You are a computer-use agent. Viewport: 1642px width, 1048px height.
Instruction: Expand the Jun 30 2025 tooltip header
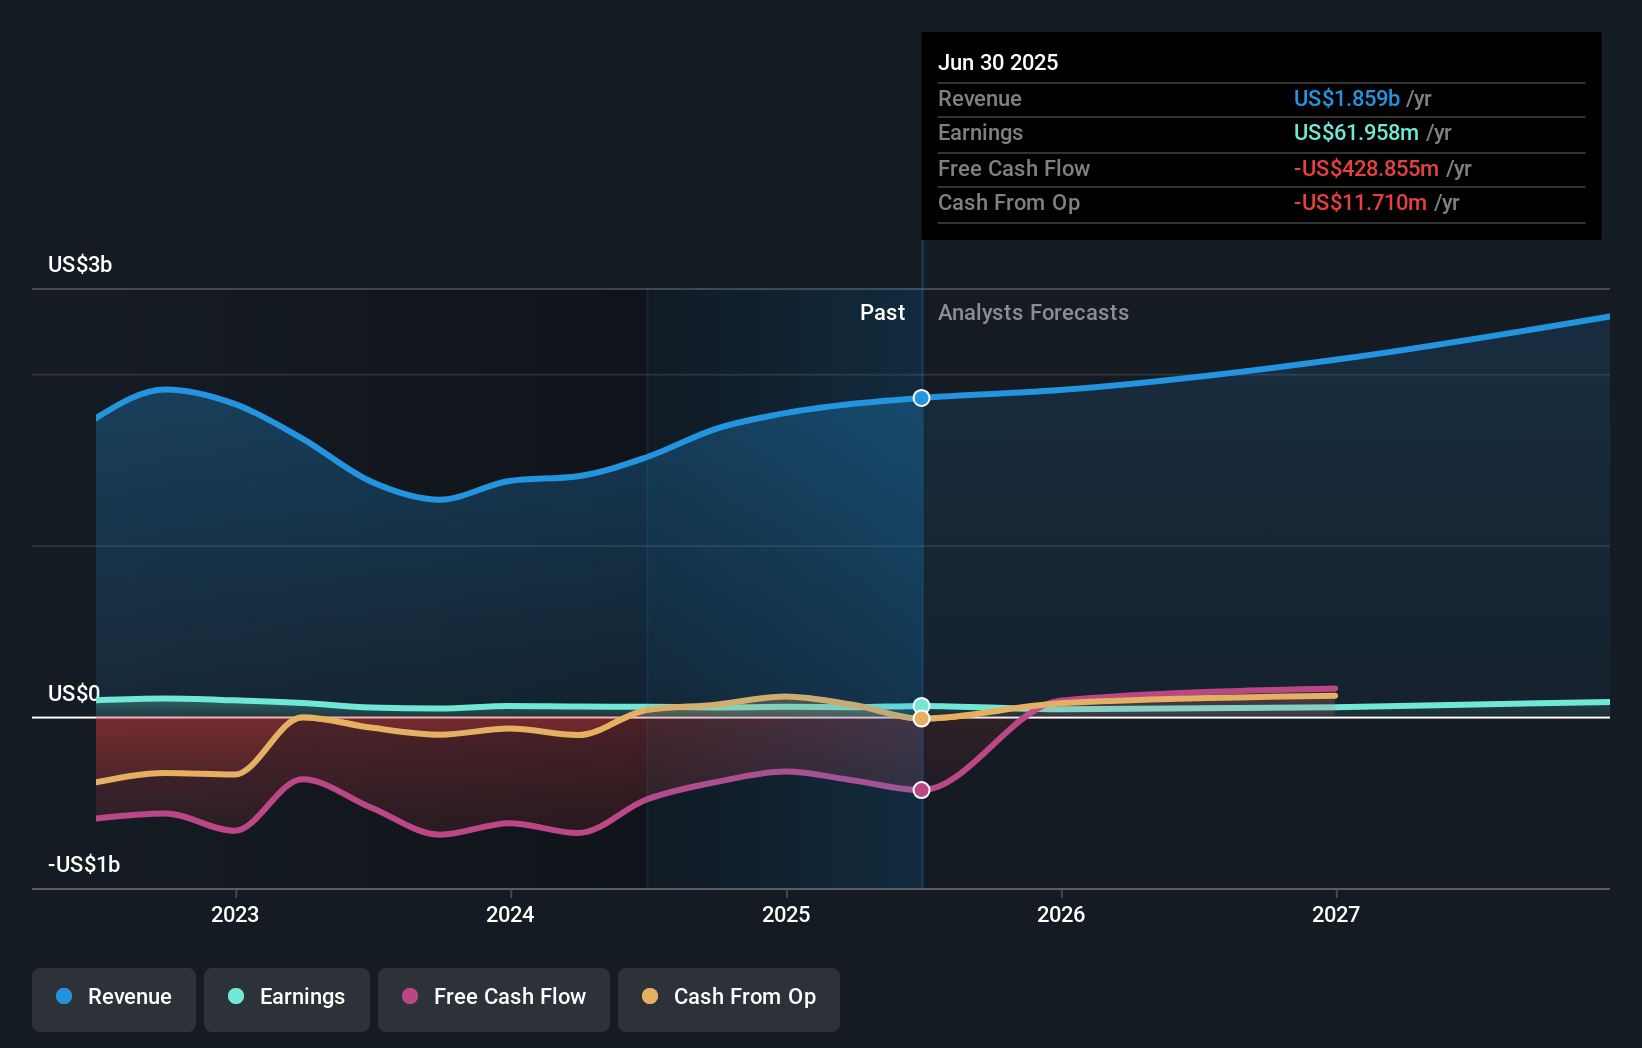tap(998, 62)
